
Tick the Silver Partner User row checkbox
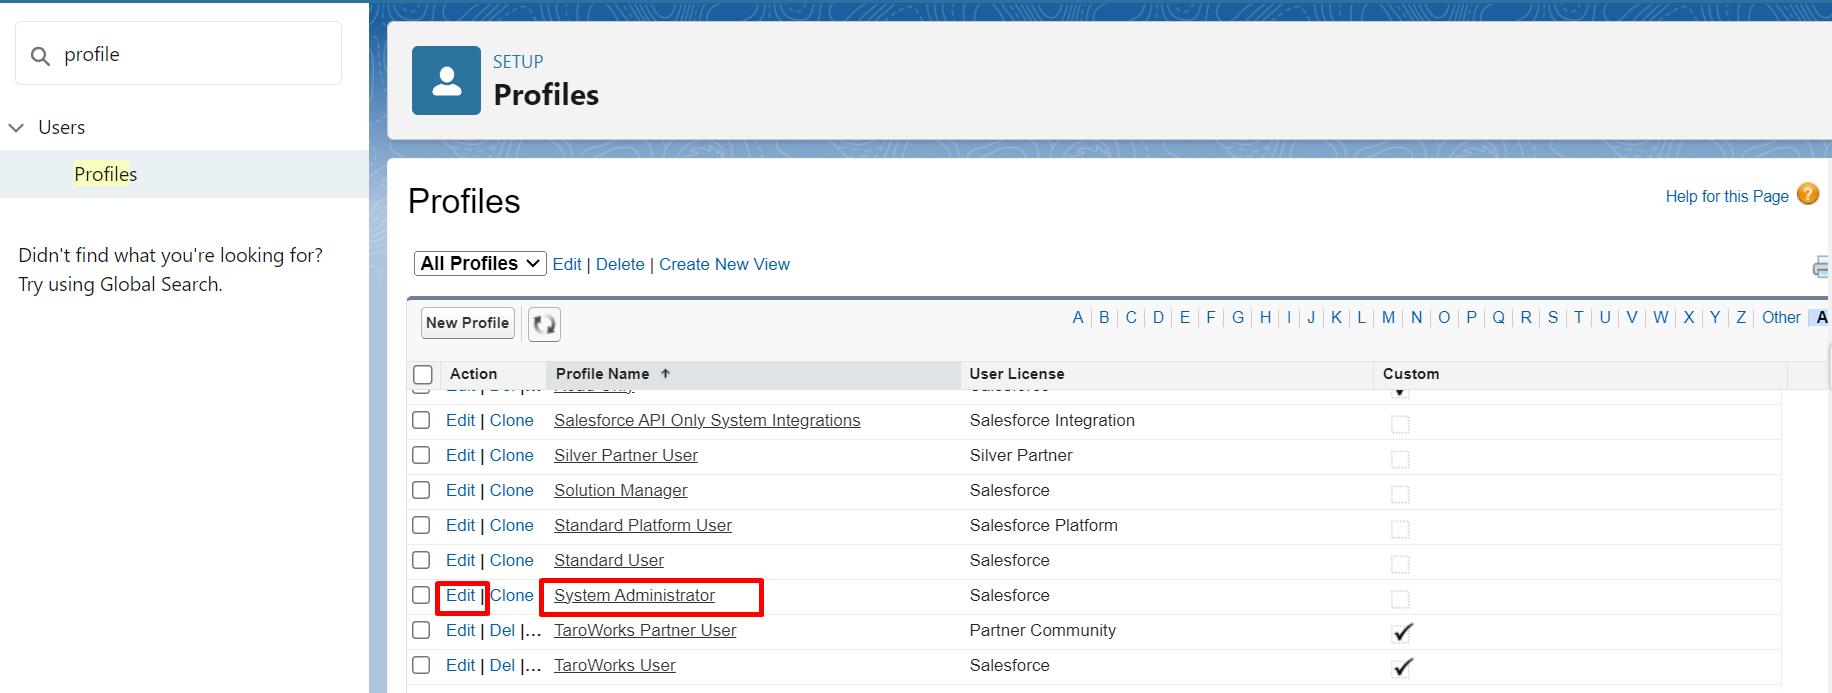coord(422,455)
